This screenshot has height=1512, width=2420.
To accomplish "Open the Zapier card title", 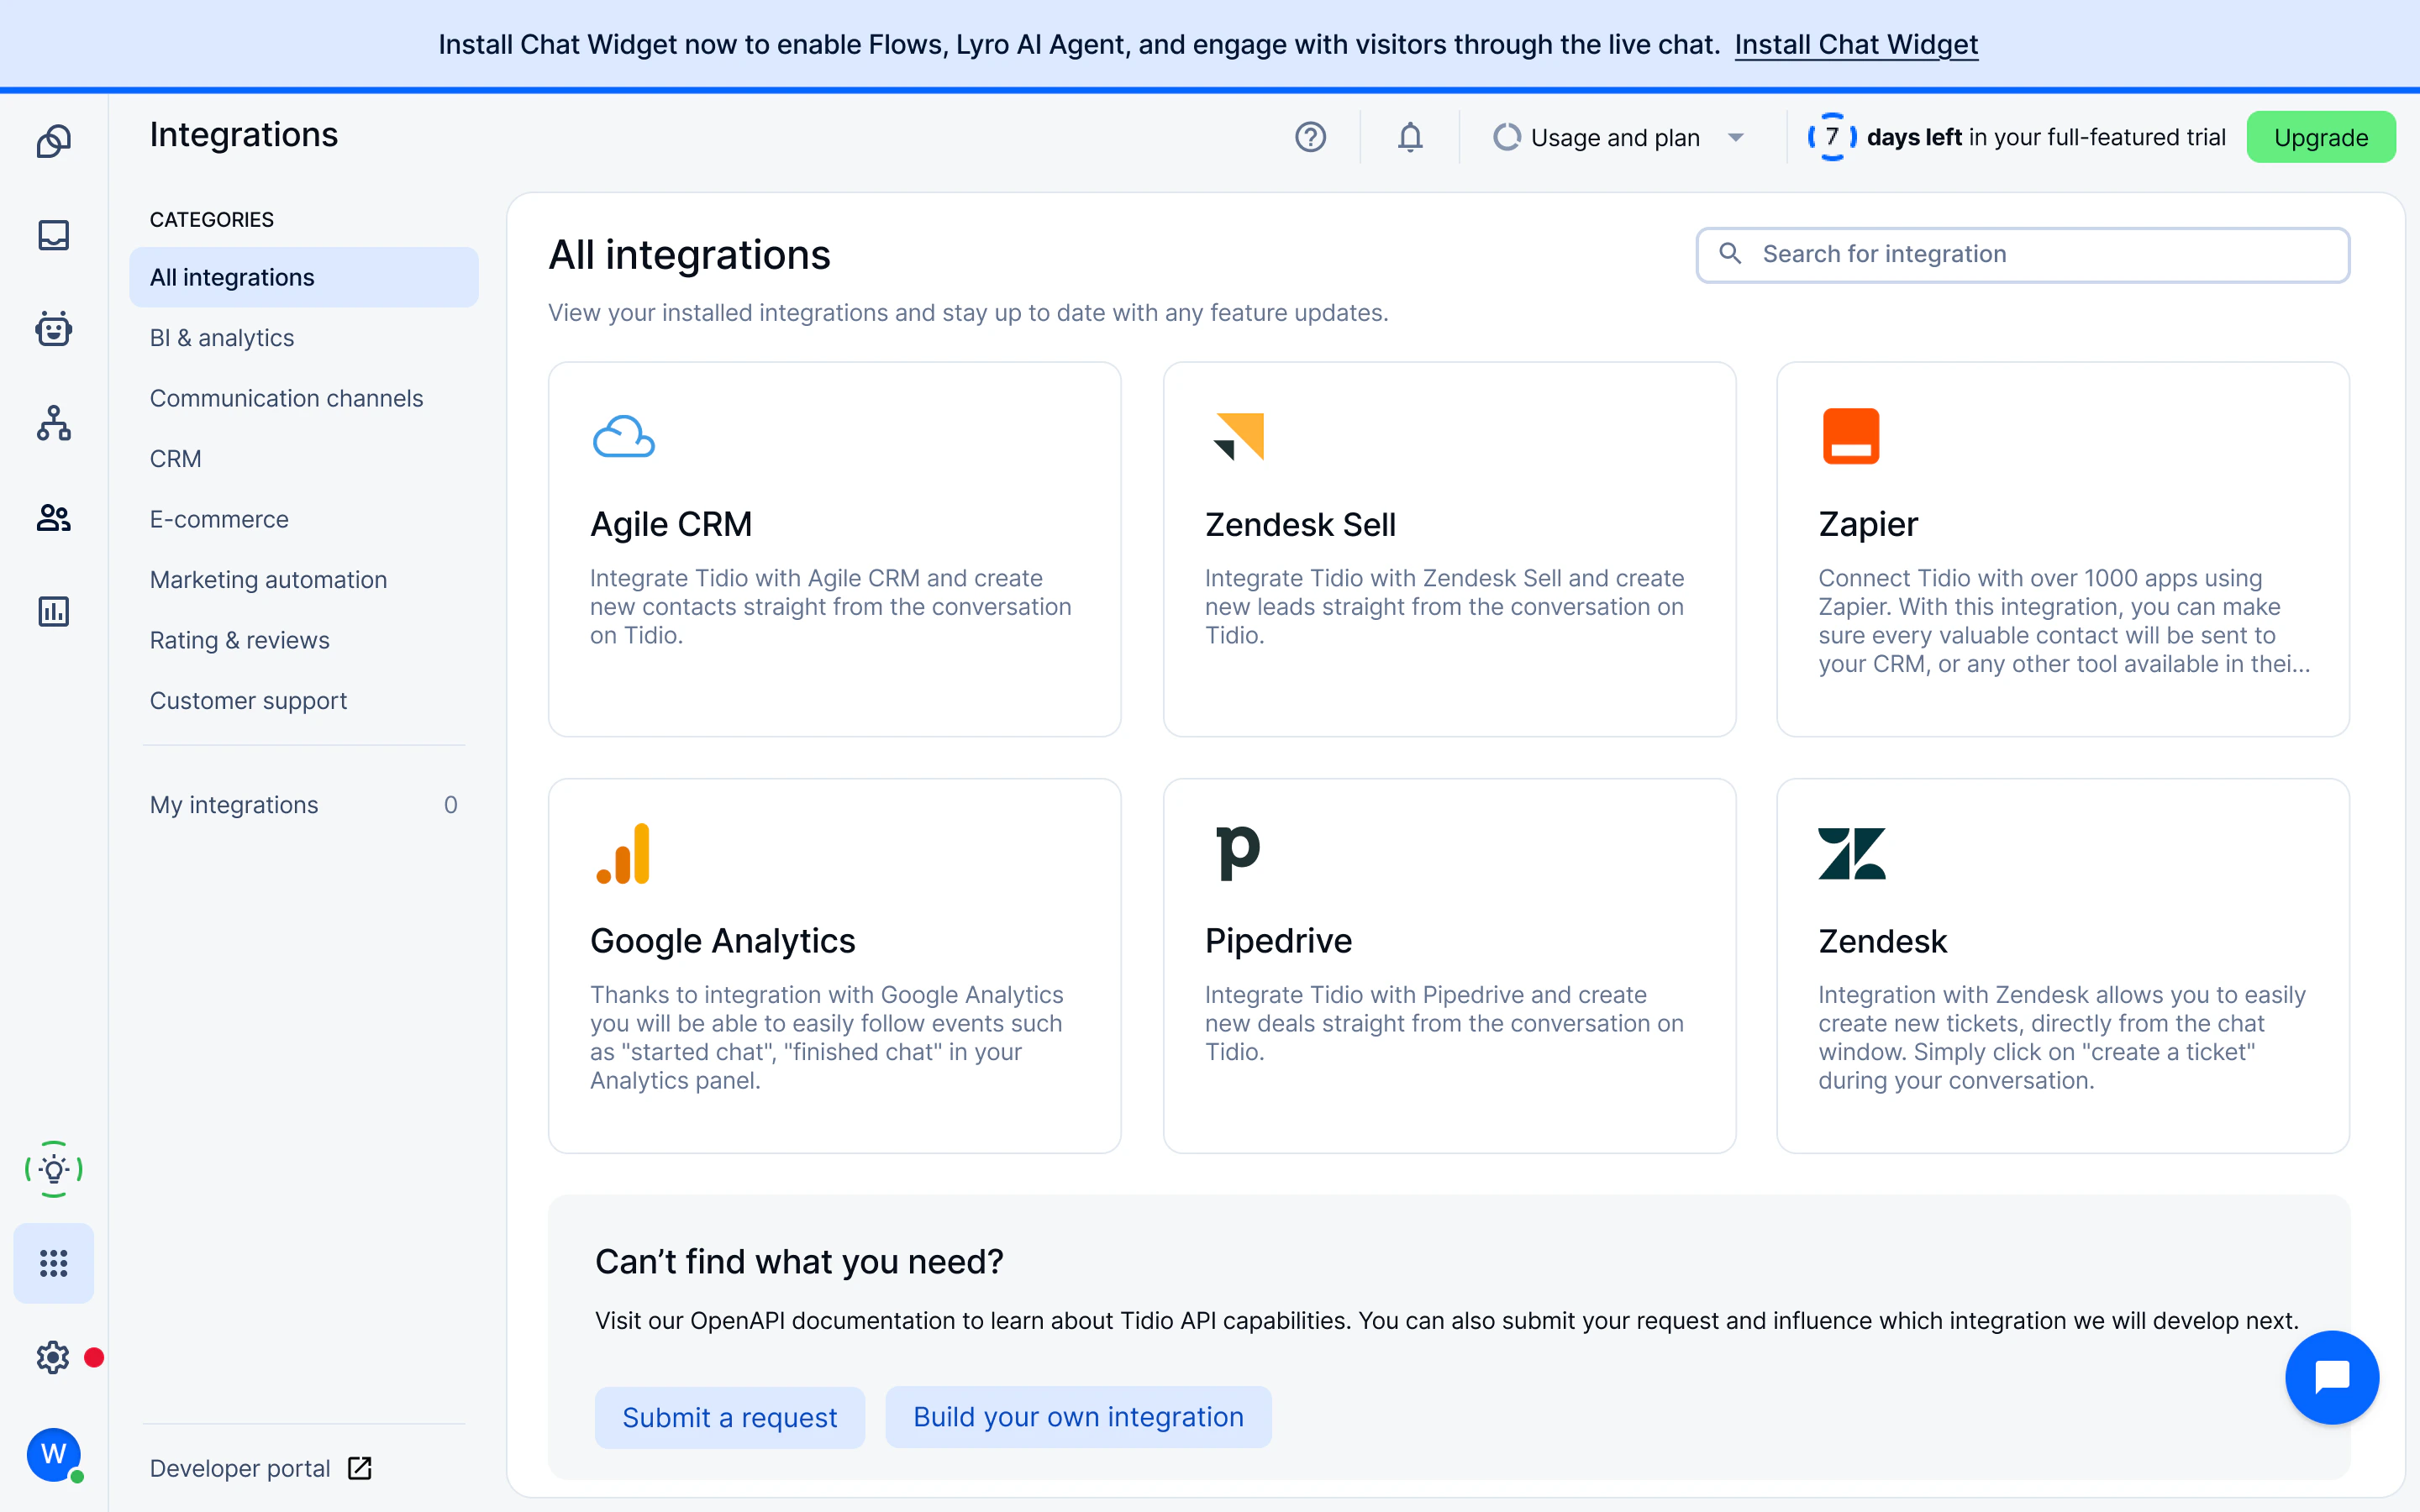I will coord(1868,524).
